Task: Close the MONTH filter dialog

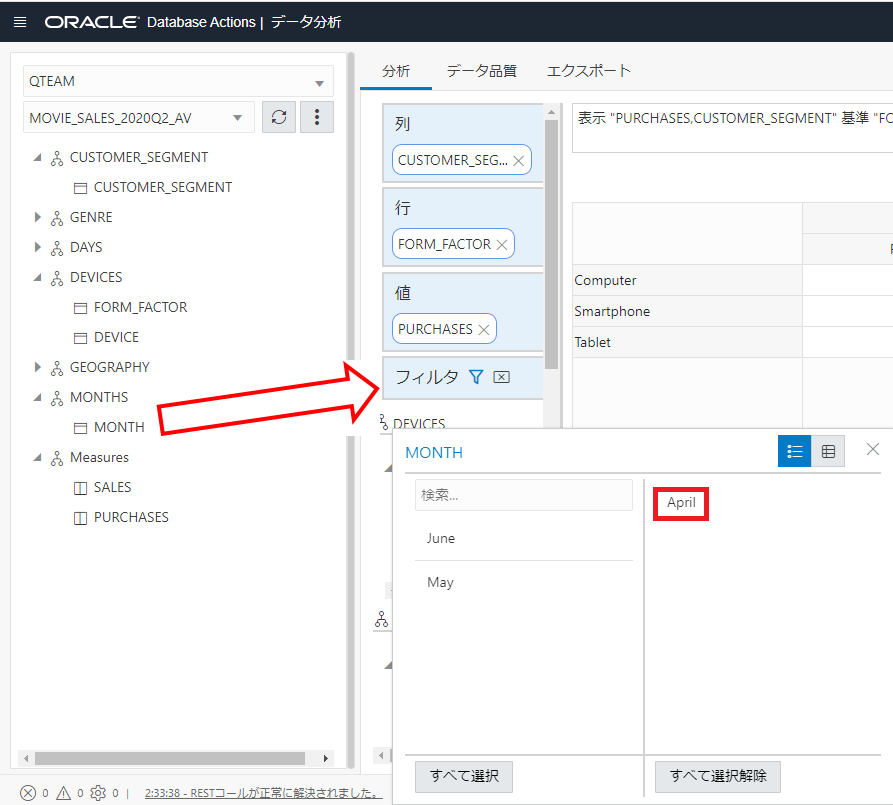Action: 873,450
